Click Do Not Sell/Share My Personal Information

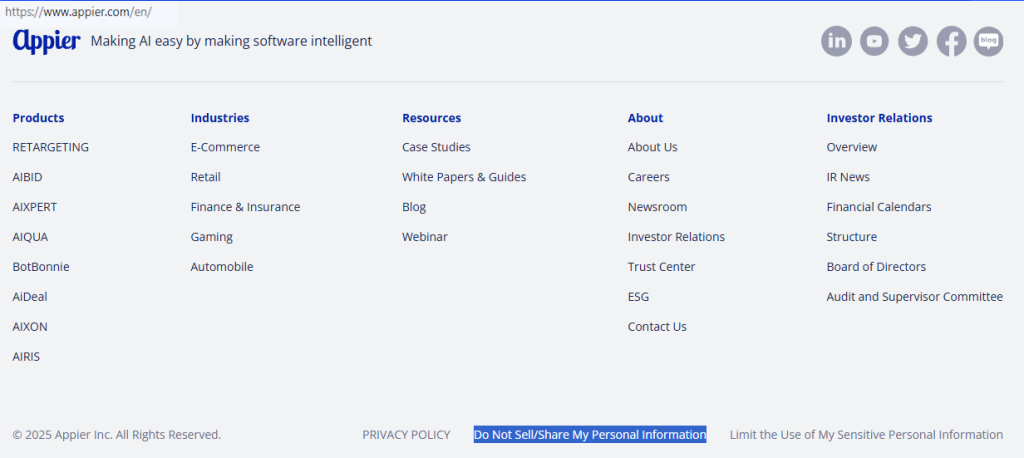pos(590,435)
